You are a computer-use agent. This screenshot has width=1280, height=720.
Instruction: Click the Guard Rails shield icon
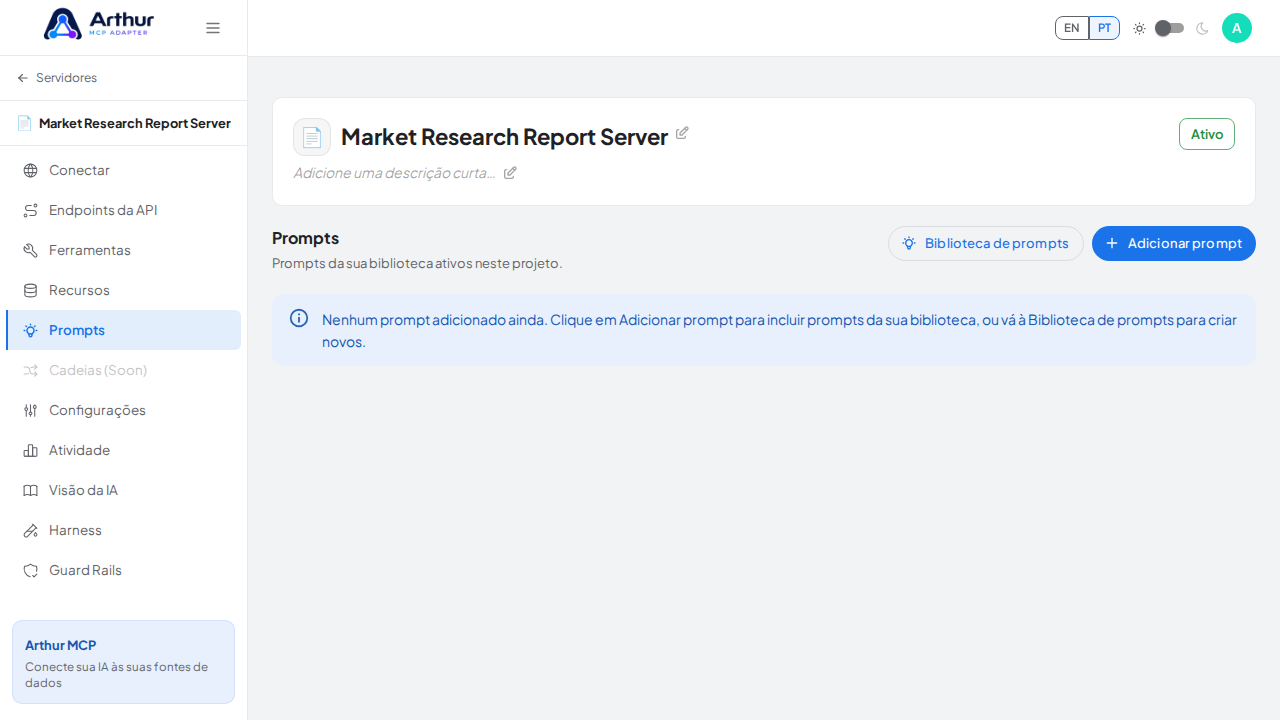[30, 570]
